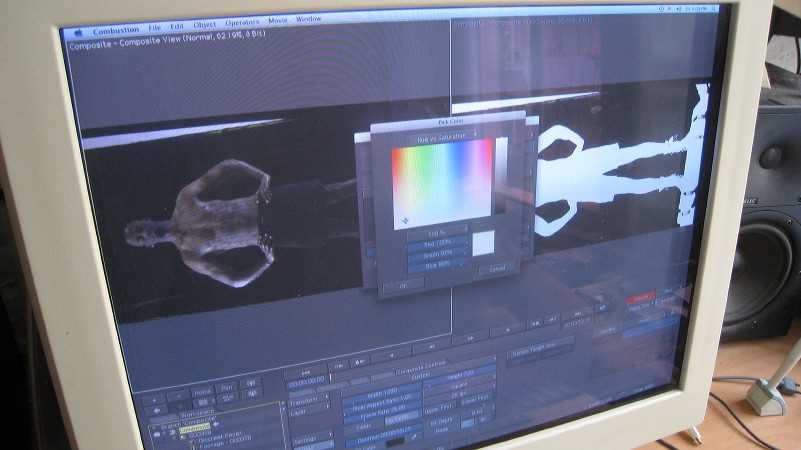Open the File menu
The image size is (801, 450).
tap(154, 28)
